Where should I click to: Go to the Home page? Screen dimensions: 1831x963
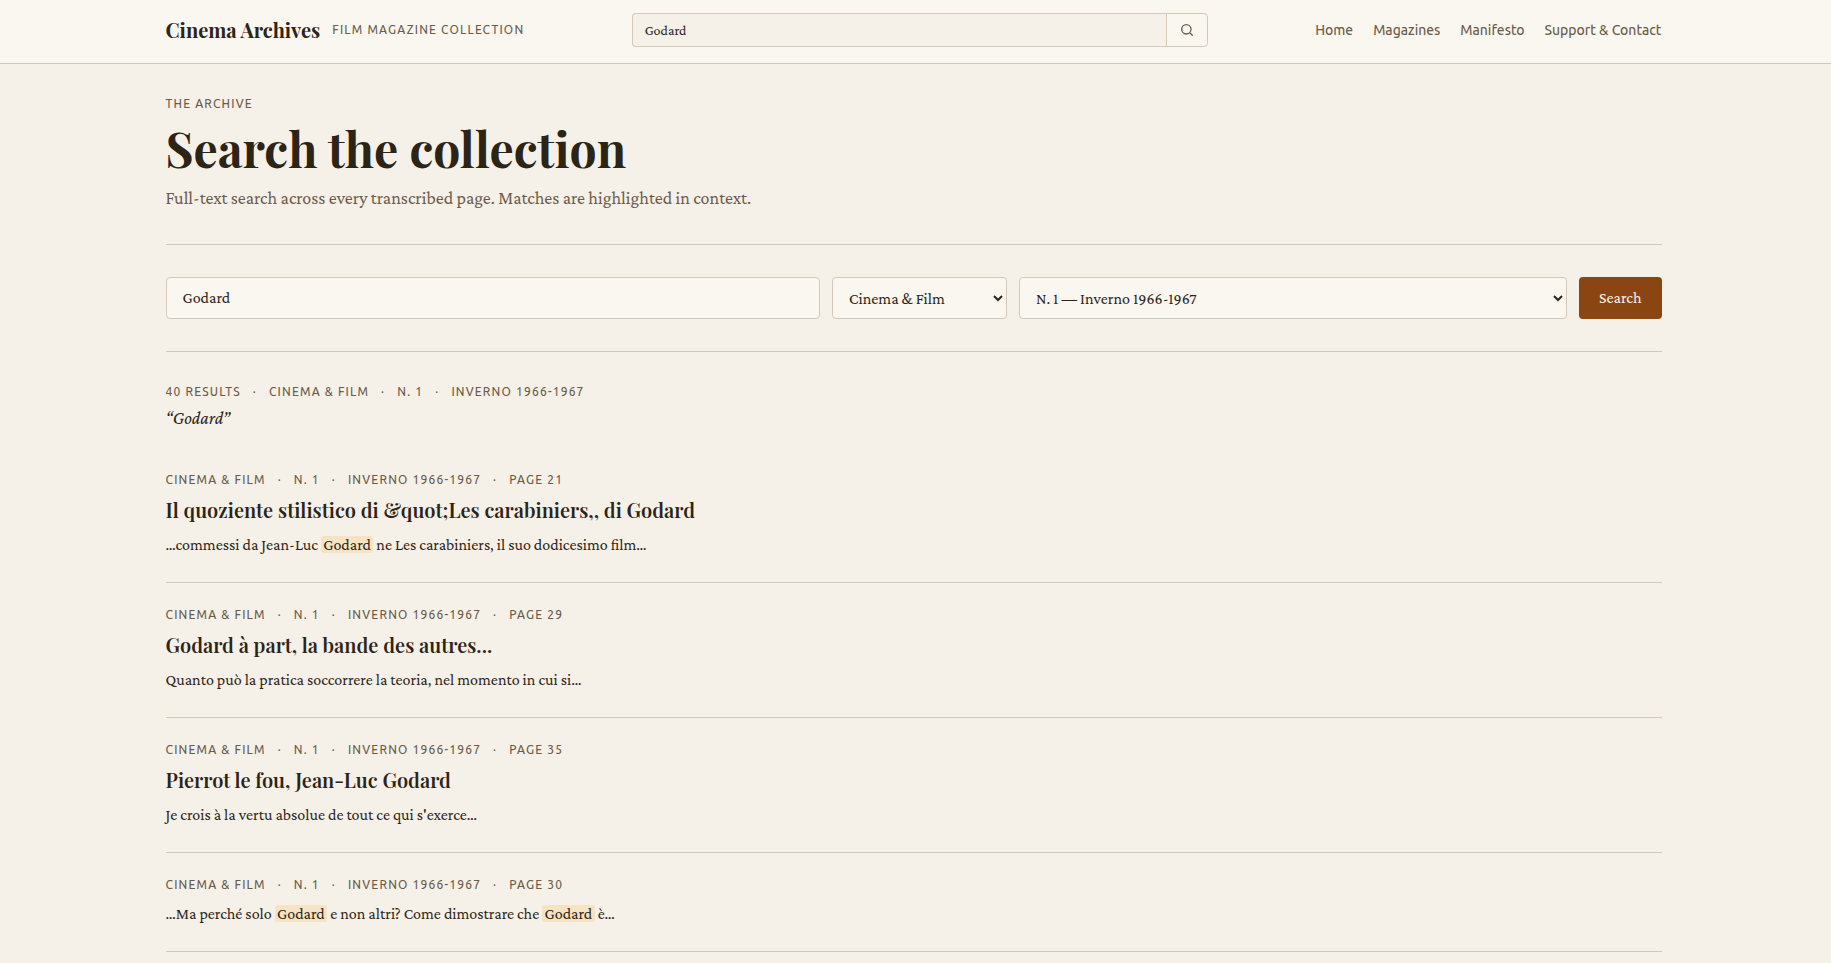(1333, 30)
